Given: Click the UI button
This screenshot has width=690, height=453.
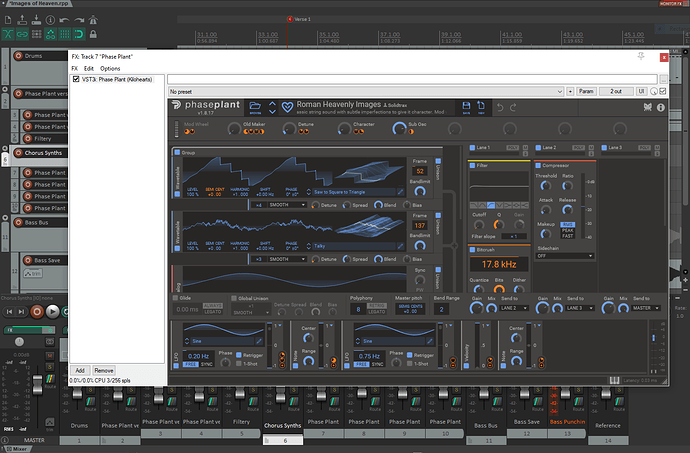Looking at the screenshot, I should click(x=641, y=91).
